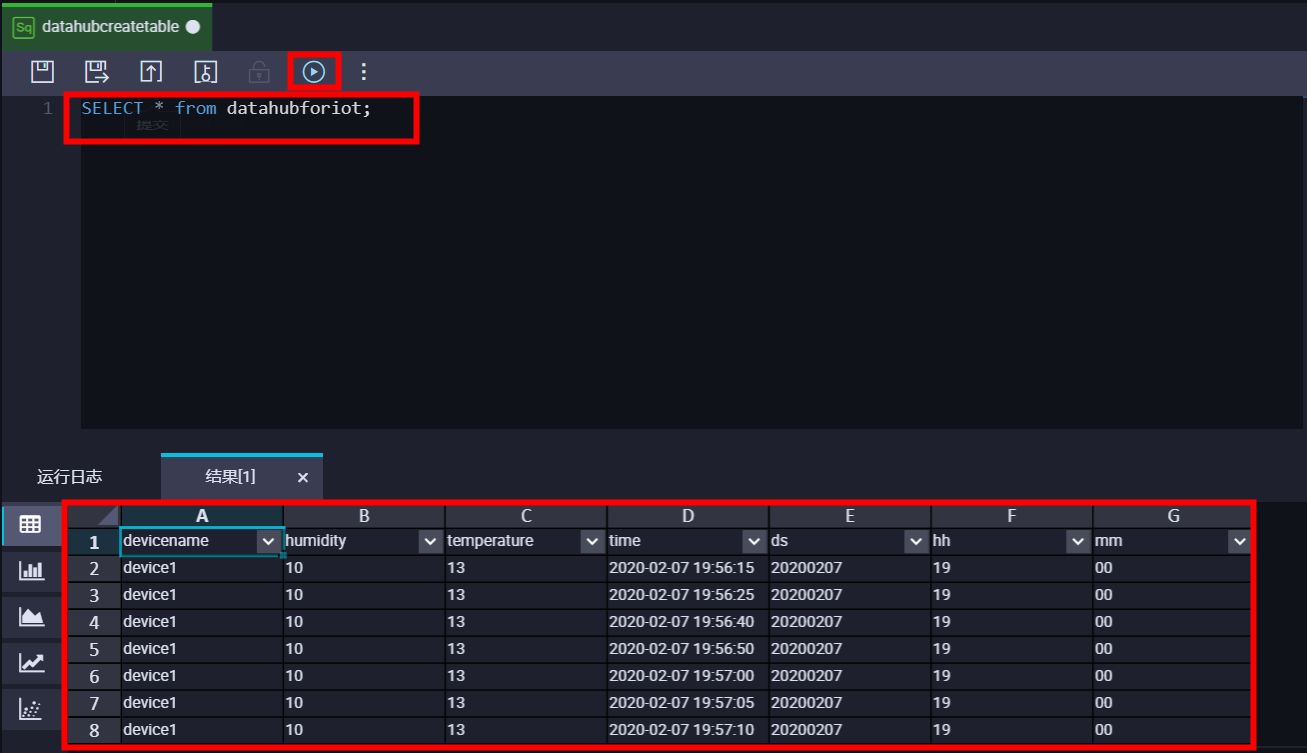Open time column filter dropdown

coord(754,541)
